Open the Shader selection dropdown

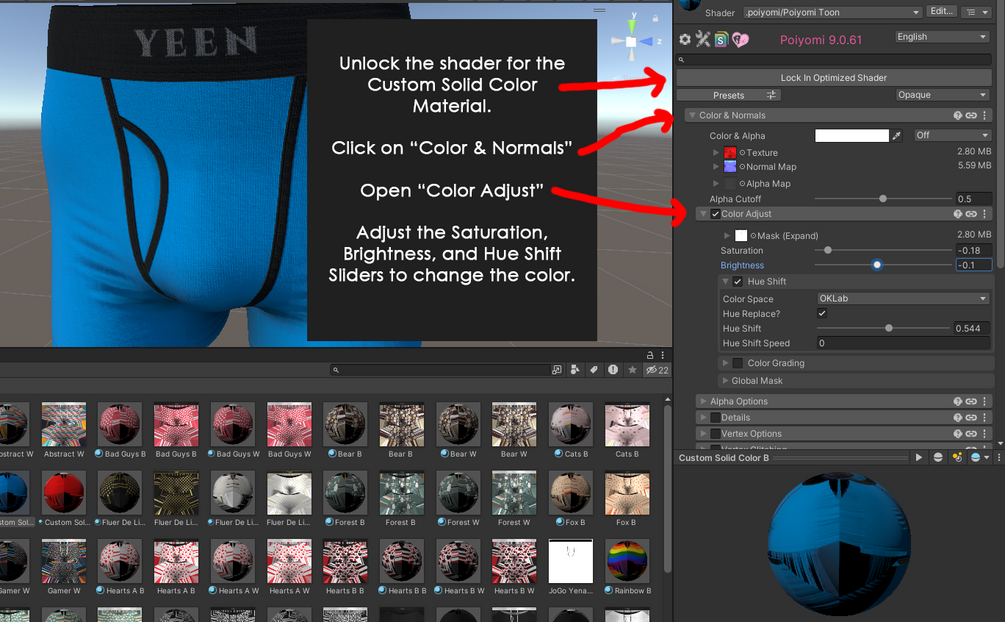[833, 12]
